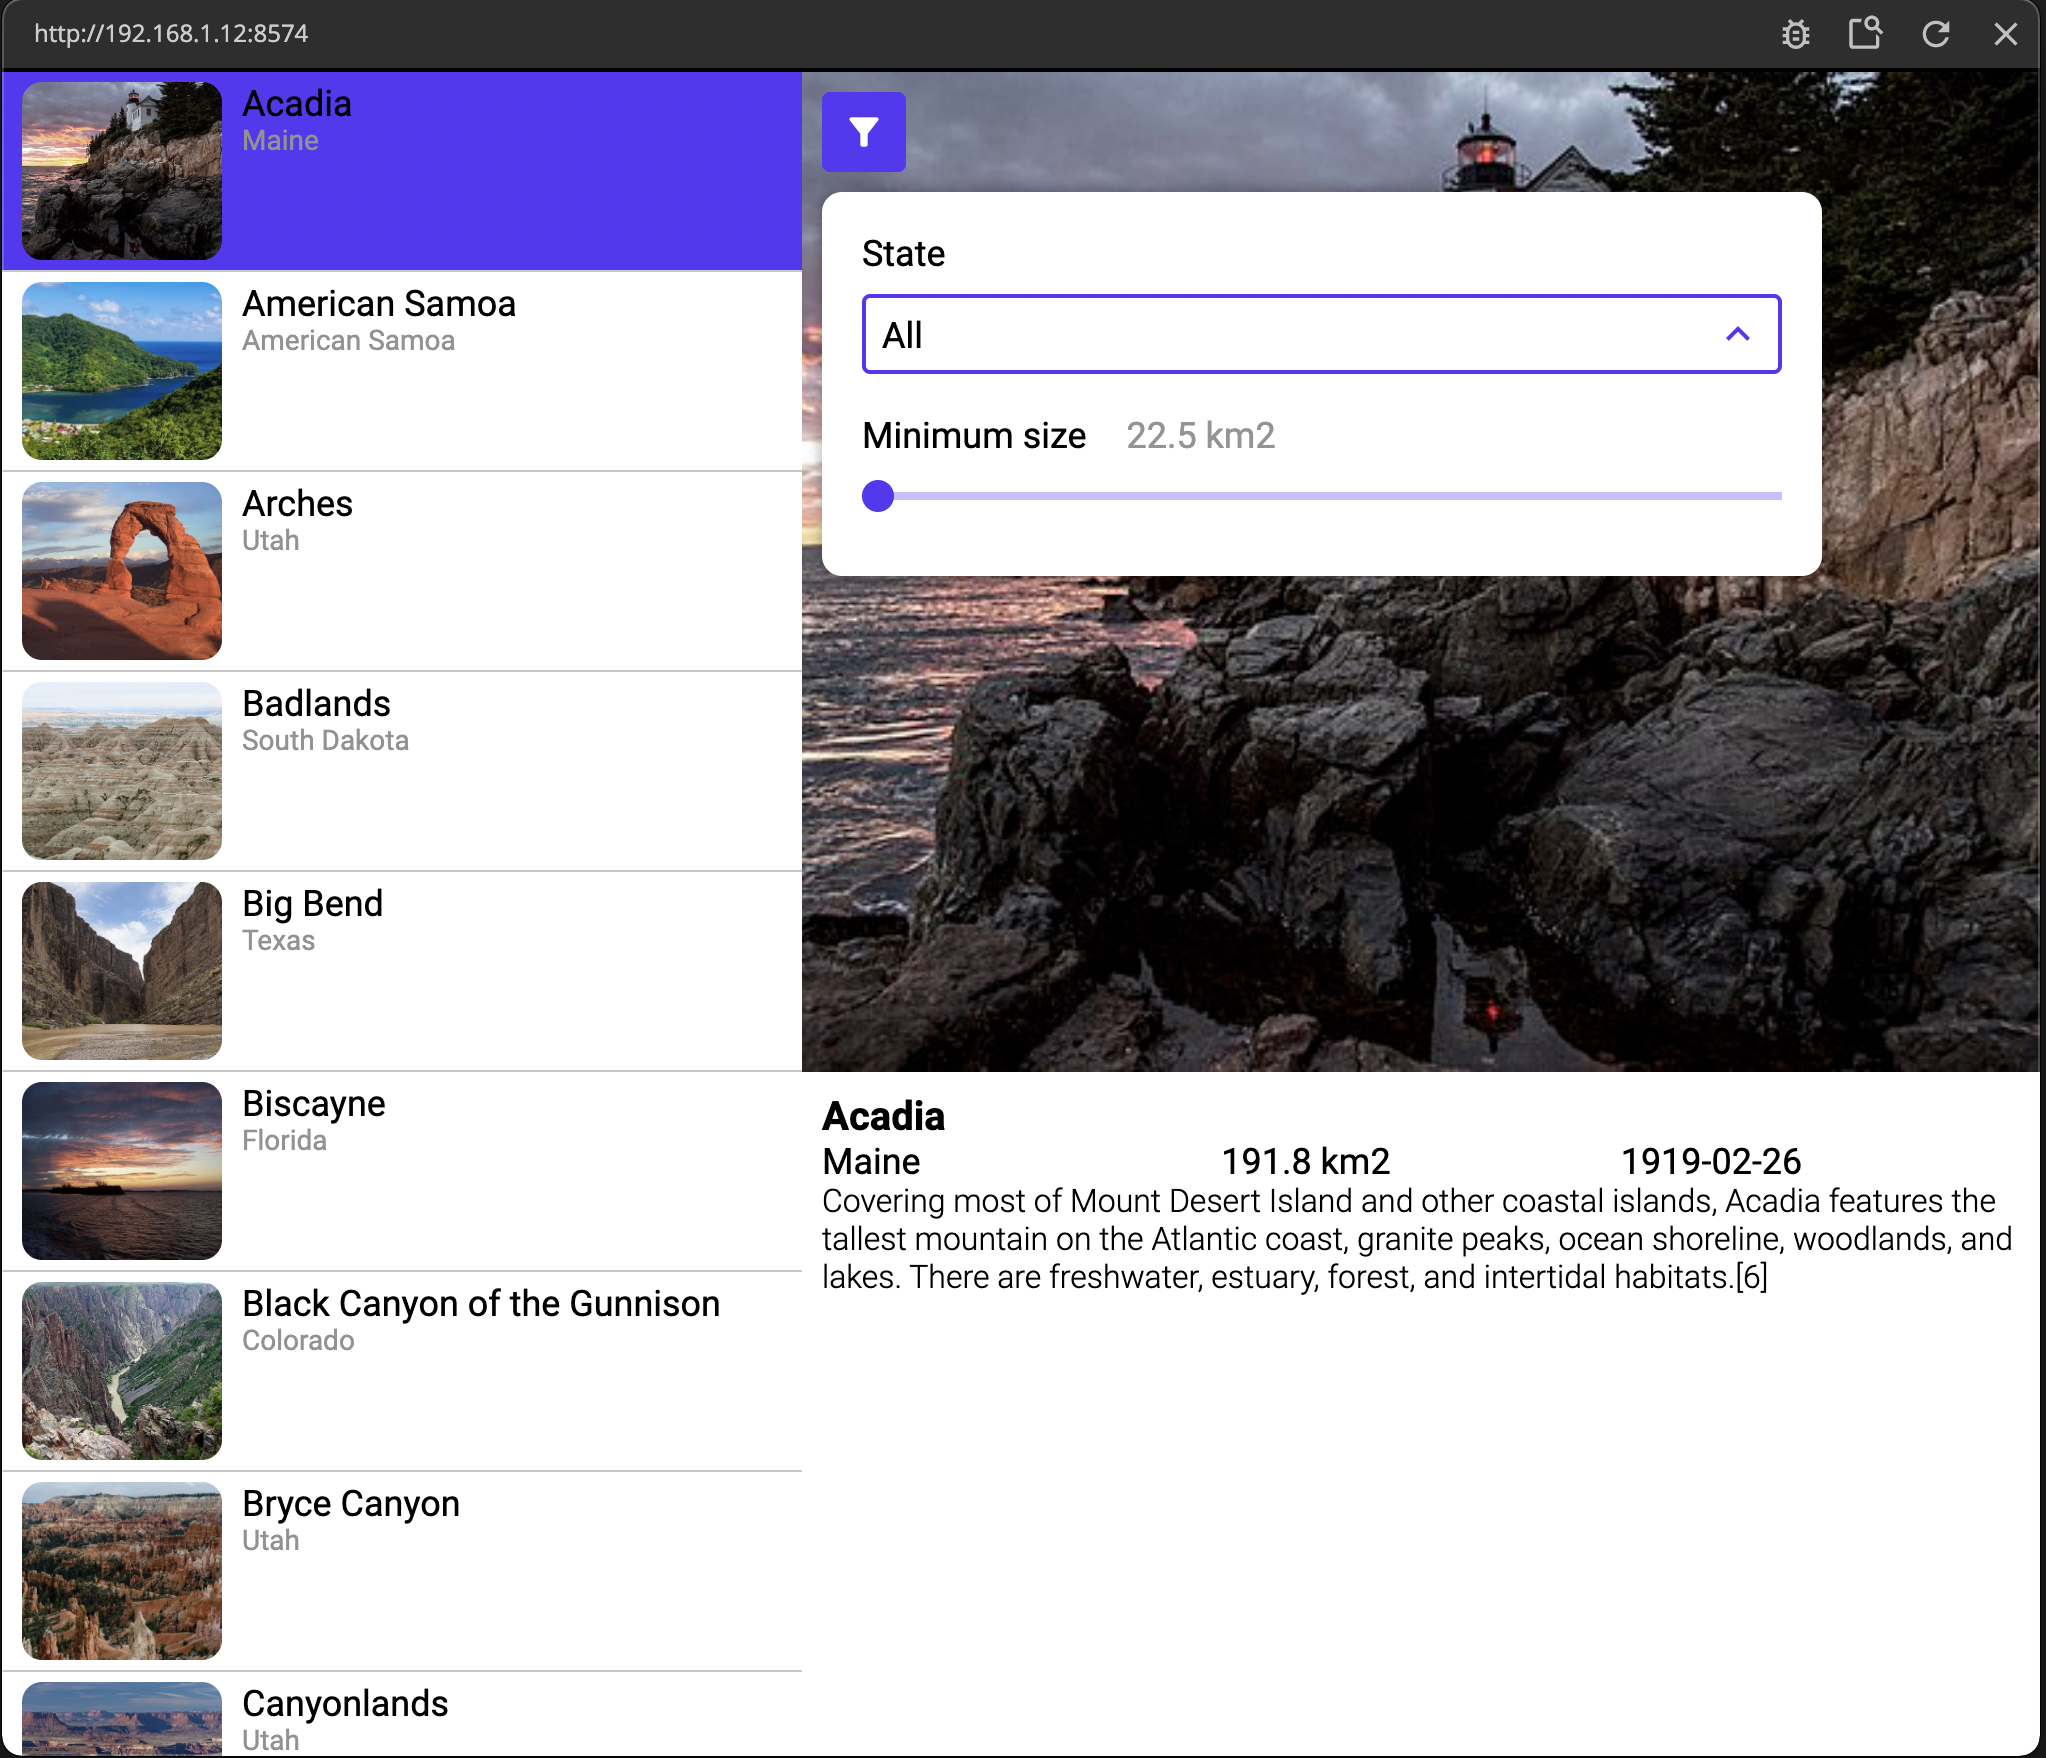Collapse the State dropdown chevron
2046x1758 pixels.
1738,334
